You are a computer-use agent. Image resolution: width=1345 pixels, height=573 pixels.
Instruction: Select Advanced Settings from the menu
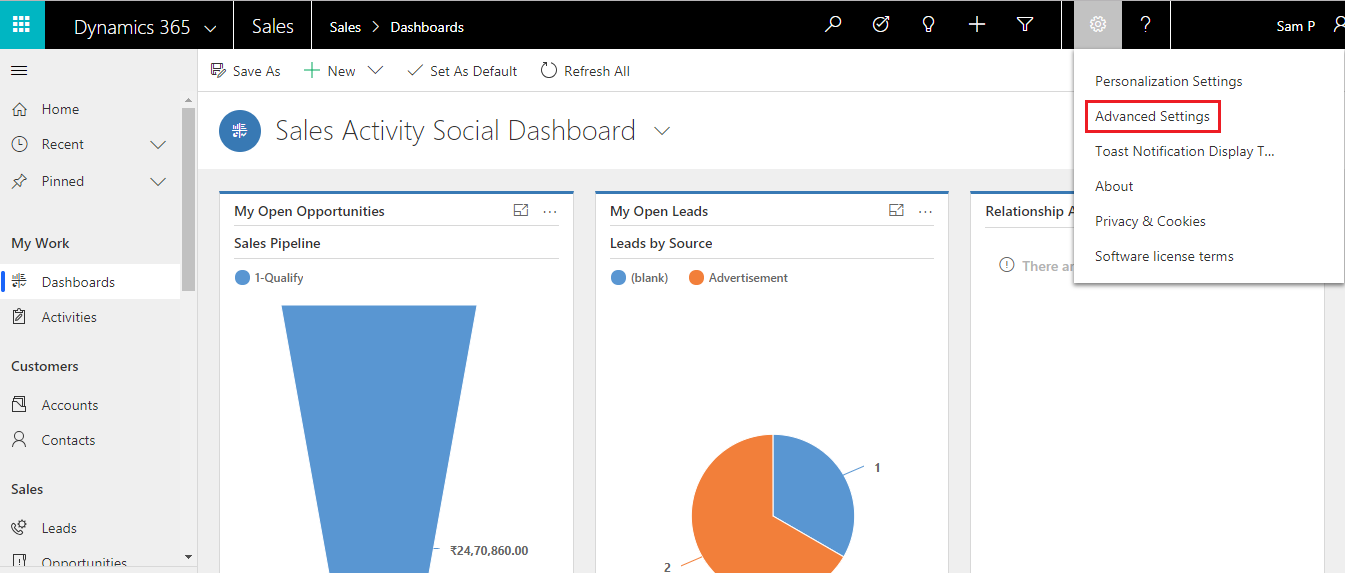(1152, 116)
